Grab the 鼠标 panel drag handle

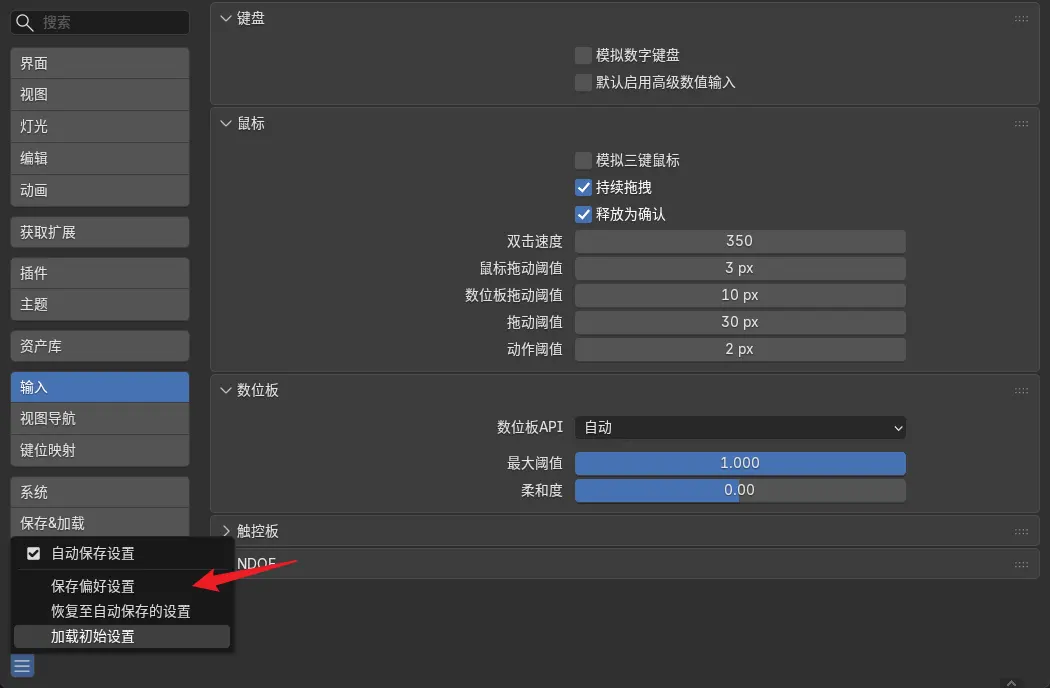click(x=1021, y=124)
